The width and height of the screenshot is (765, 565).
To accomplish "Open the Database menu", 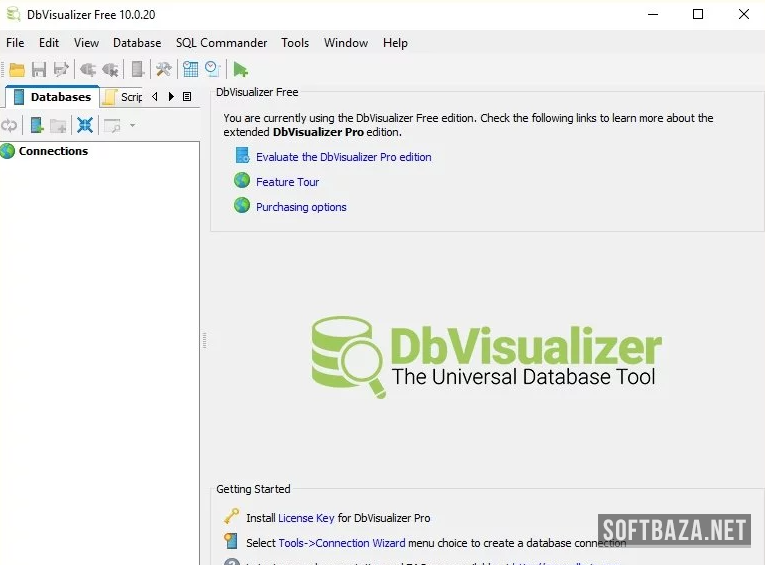I will 137,43.
